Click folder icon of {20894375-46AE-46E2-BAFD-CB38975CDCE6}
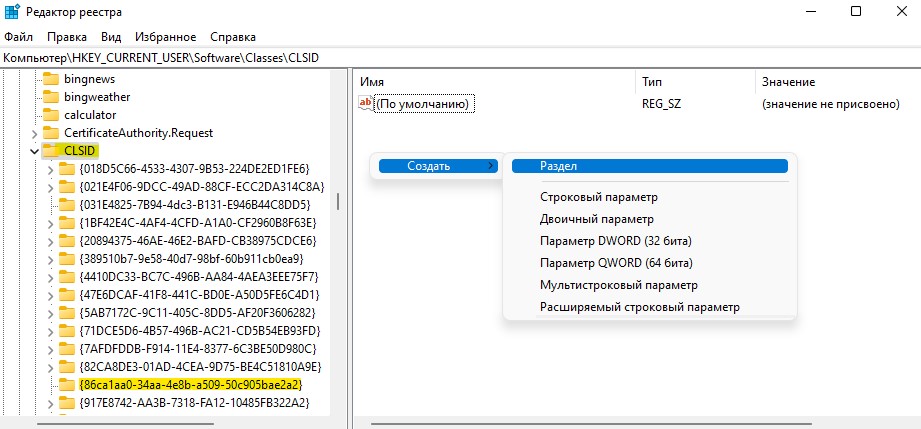The width and height of the screenshot is (921, 429). coord(66,241)
